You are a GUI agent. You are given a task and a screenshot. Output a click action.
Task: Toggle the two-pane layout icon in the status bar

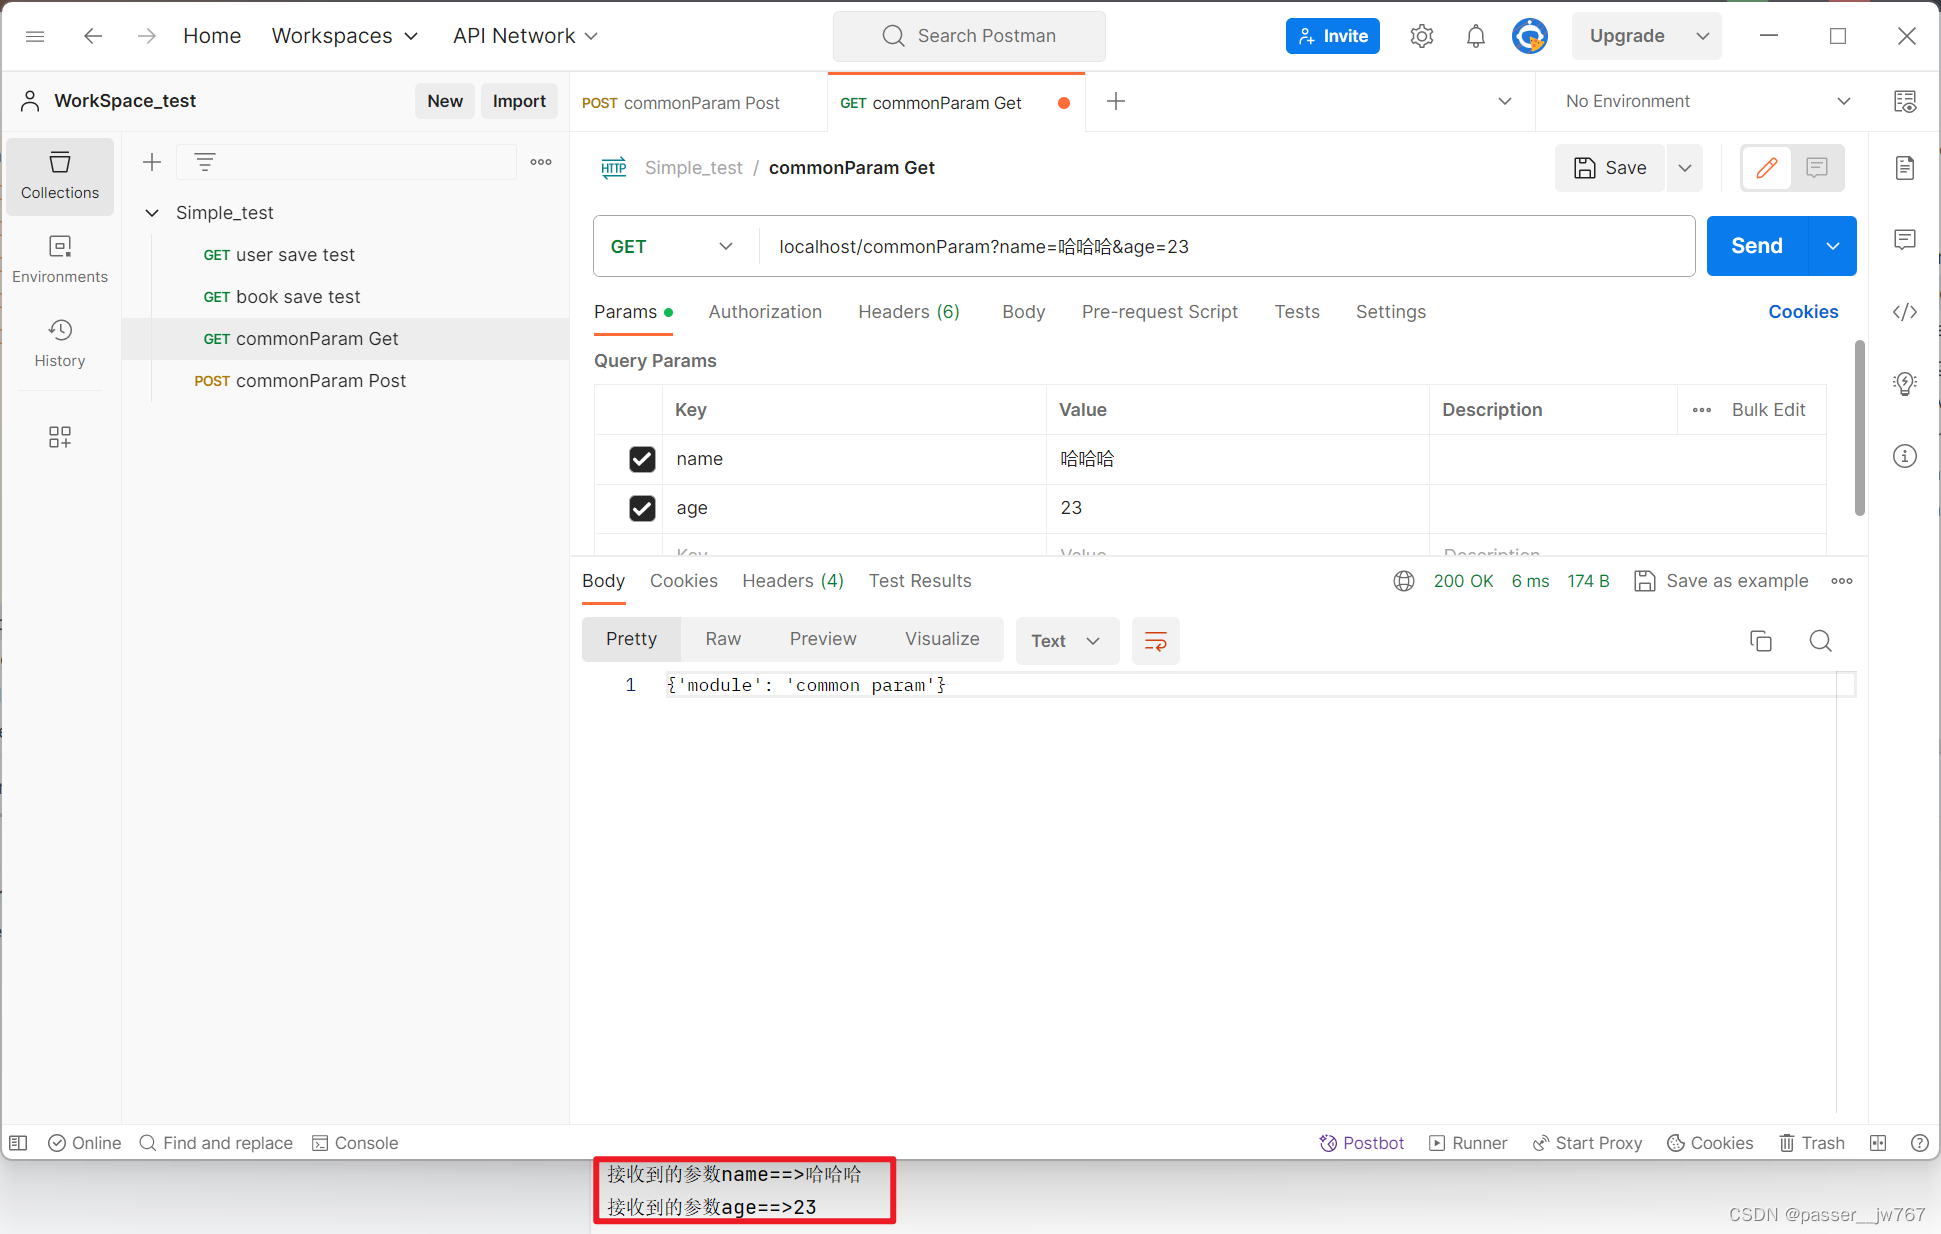(x=1878, y=1143)
